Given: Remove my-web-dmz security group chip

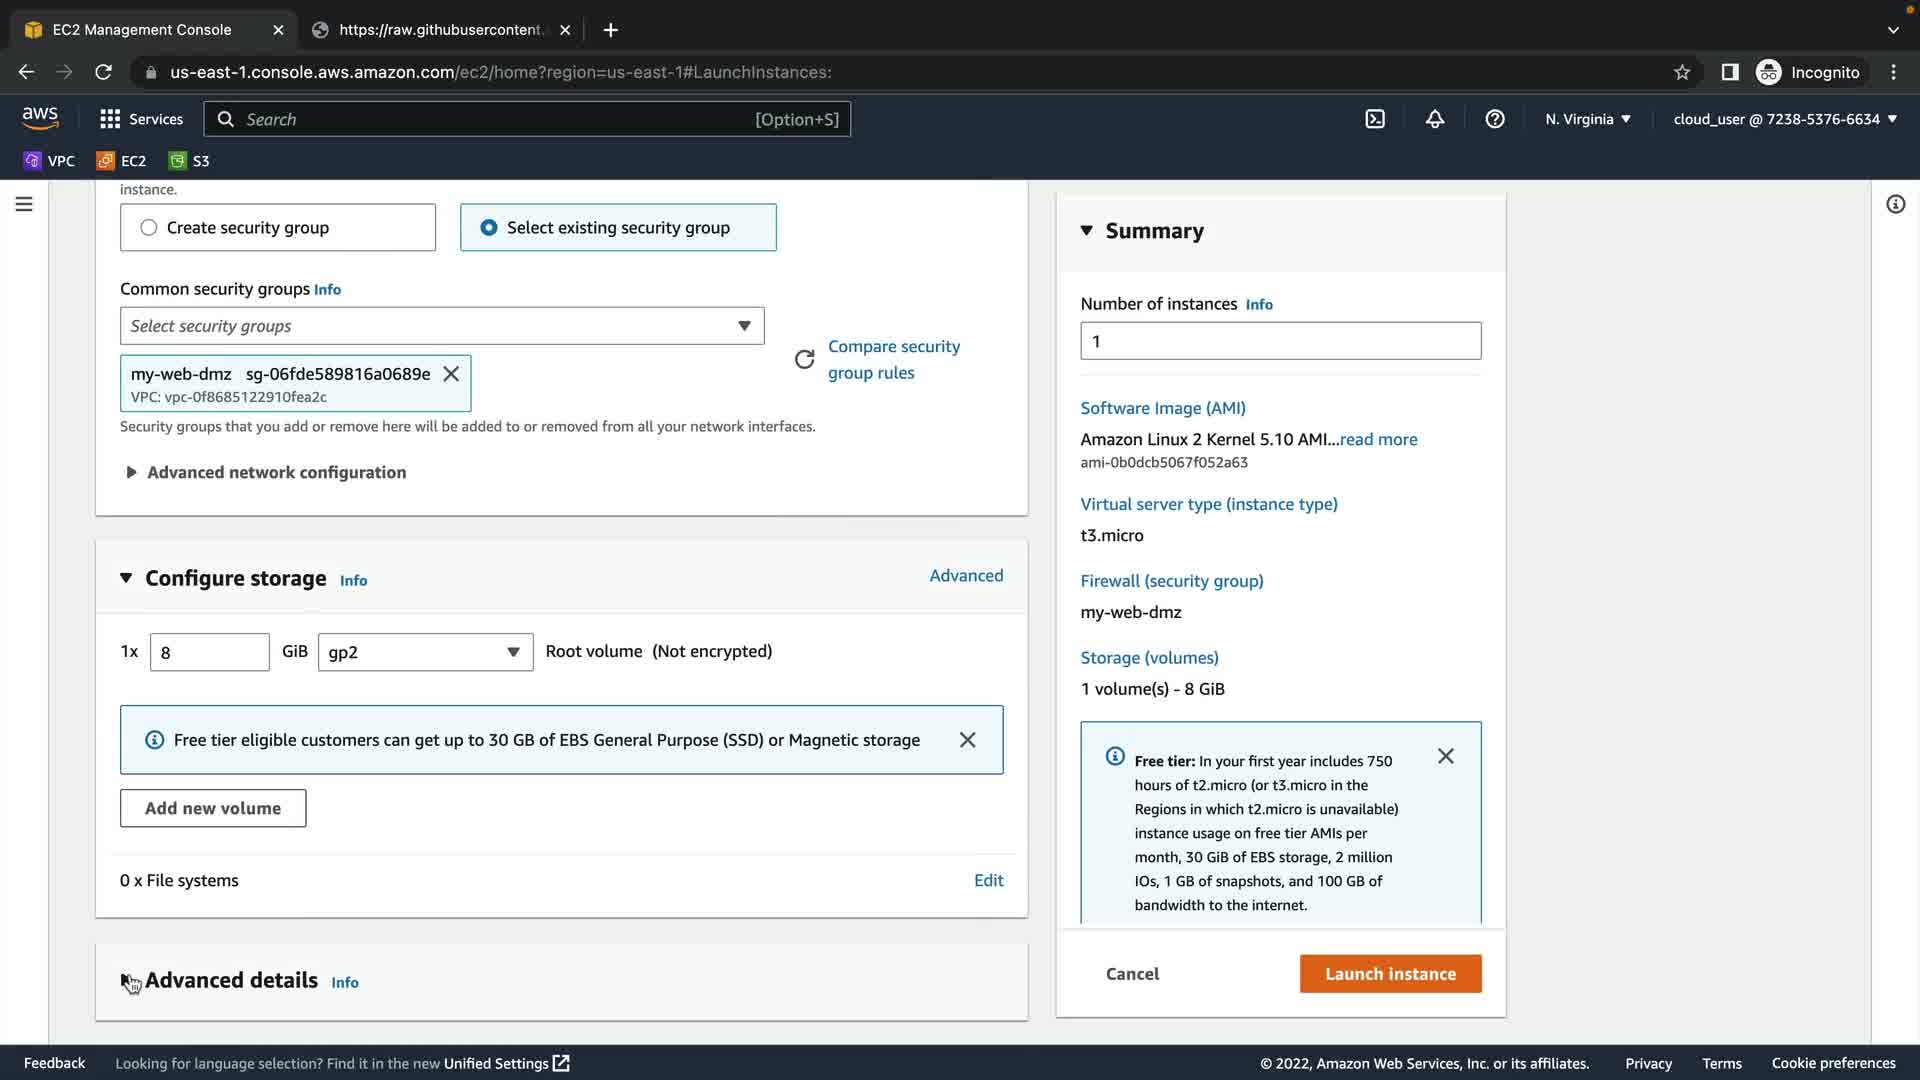Looking at the screenshot, I should click(x=451, y=374).
